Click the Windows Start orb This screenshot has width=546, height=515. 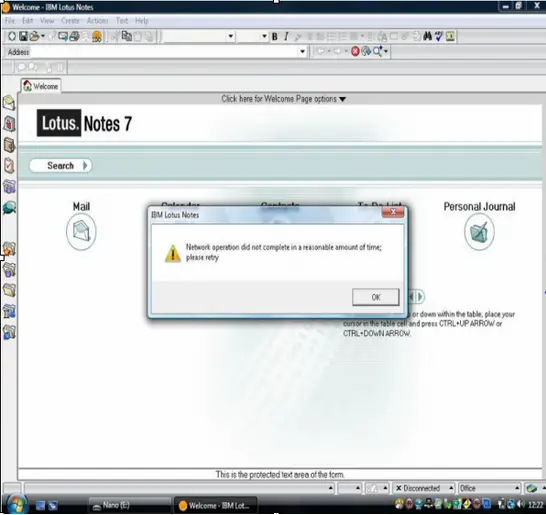(x=16, y=505)
